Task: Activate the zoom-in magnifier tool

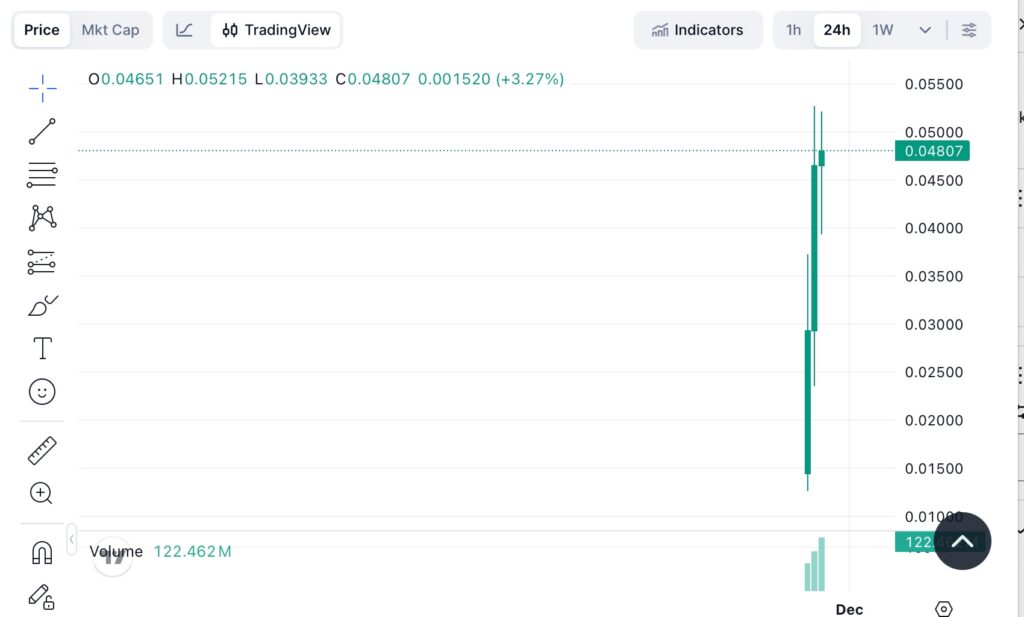Action: 41,493
